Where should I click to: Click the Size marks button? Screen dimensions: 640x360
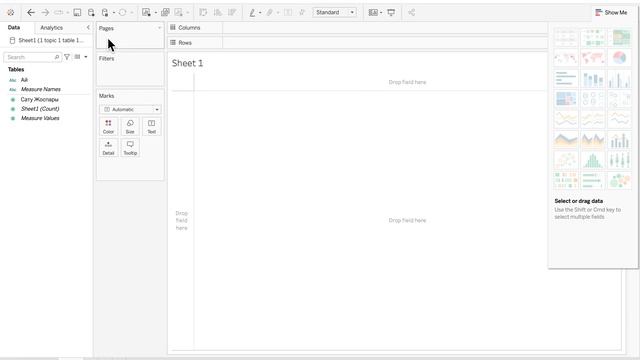tap(130, 127)
